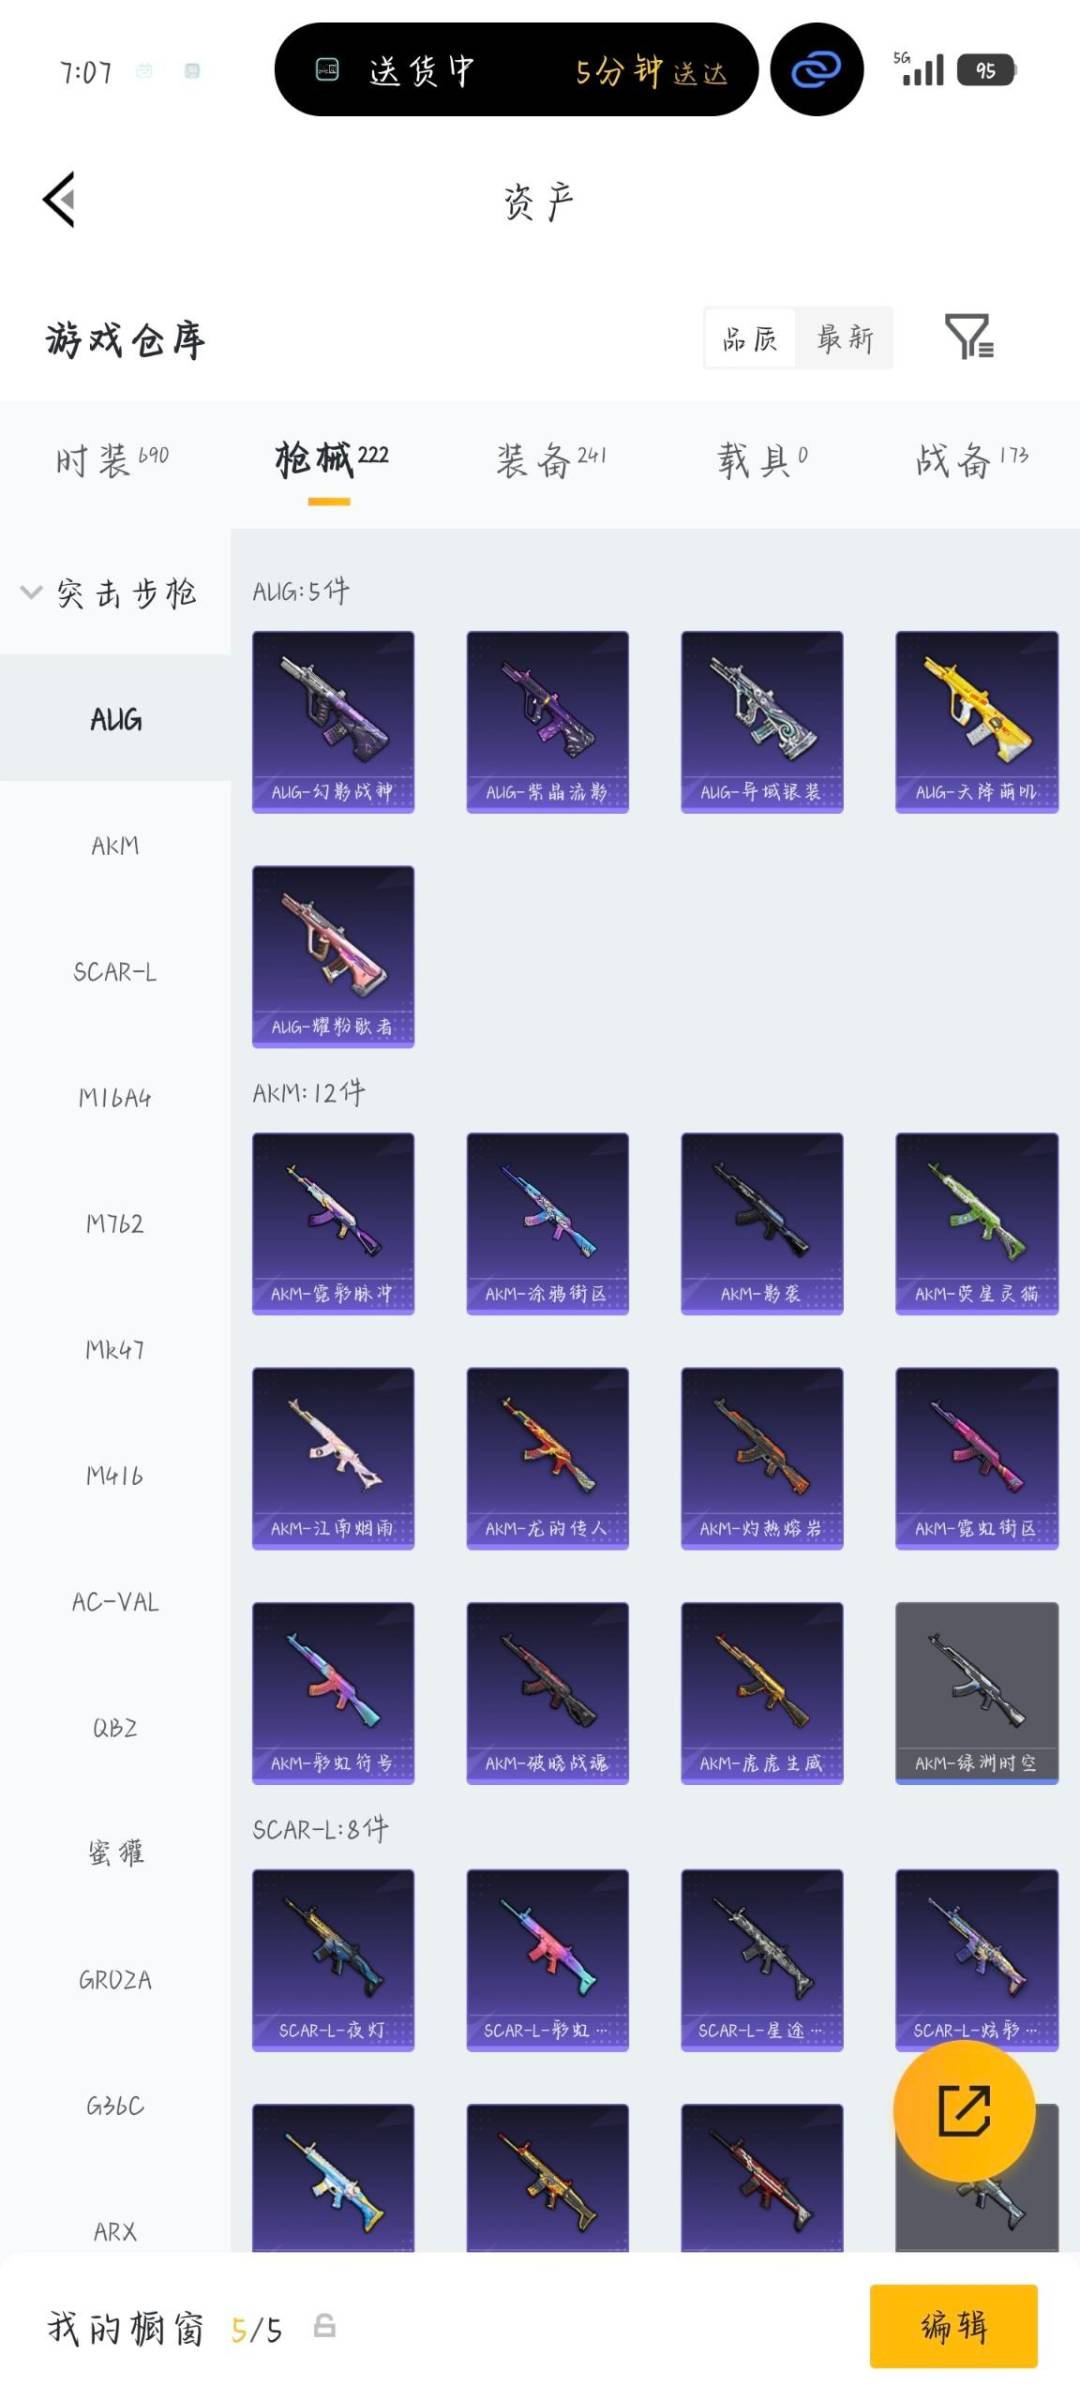Switch to the 装备 tab
The height and width of the screenshot is (2400, 1080).
[x=551, y=460]
